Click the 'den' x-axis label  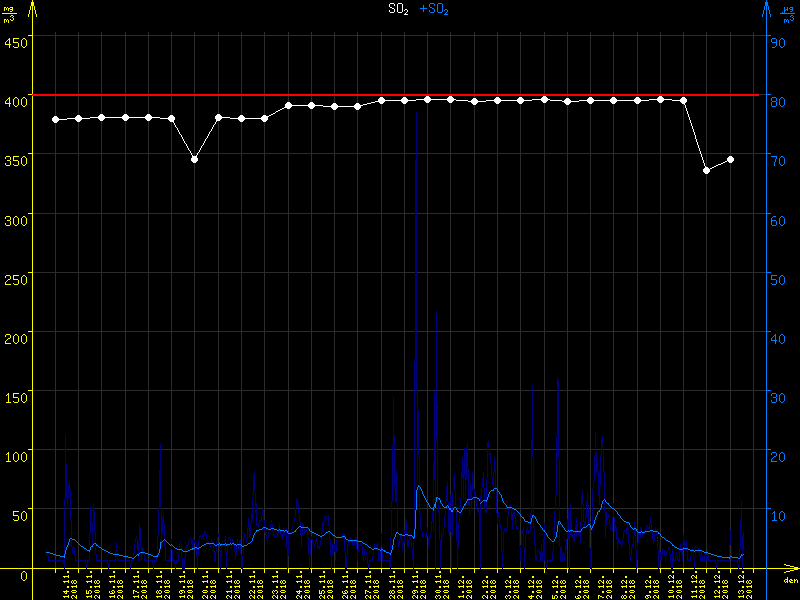789,580
